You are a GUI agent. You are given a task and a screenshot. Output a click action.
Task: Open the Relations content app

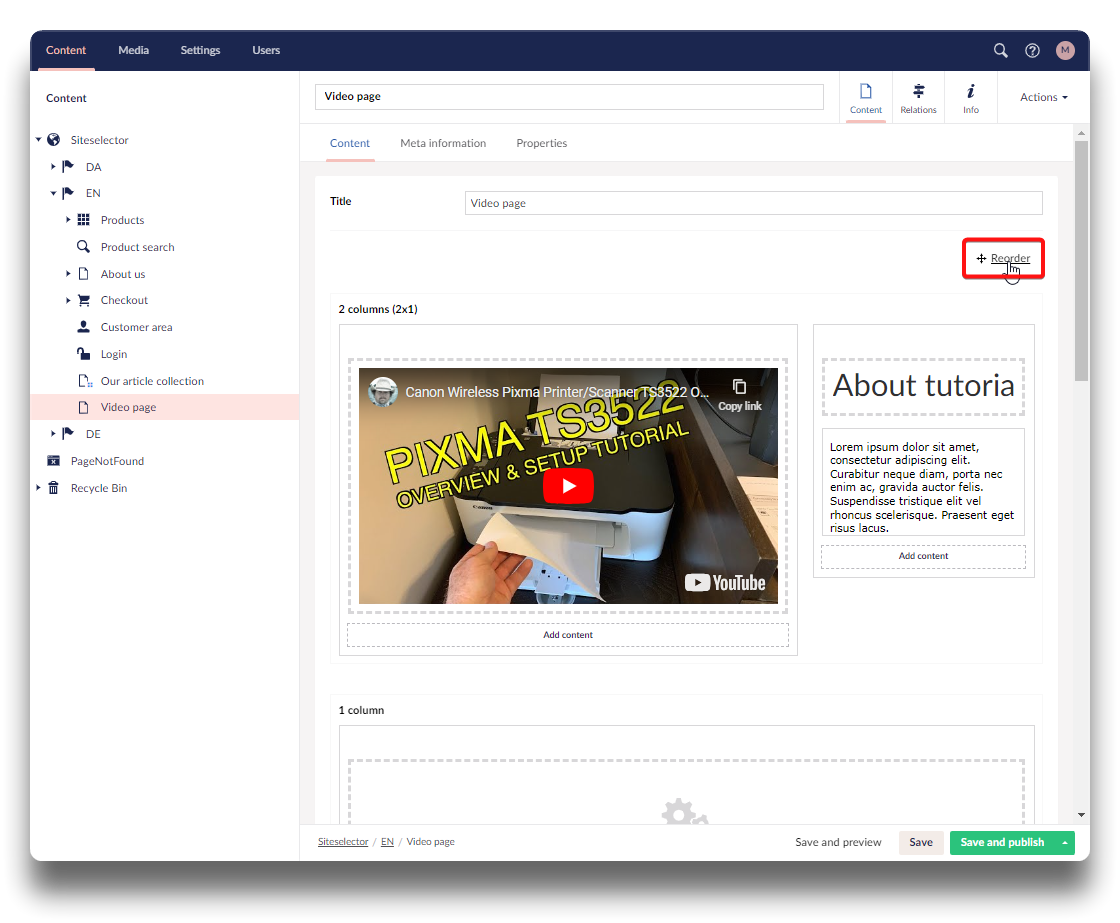918,98
